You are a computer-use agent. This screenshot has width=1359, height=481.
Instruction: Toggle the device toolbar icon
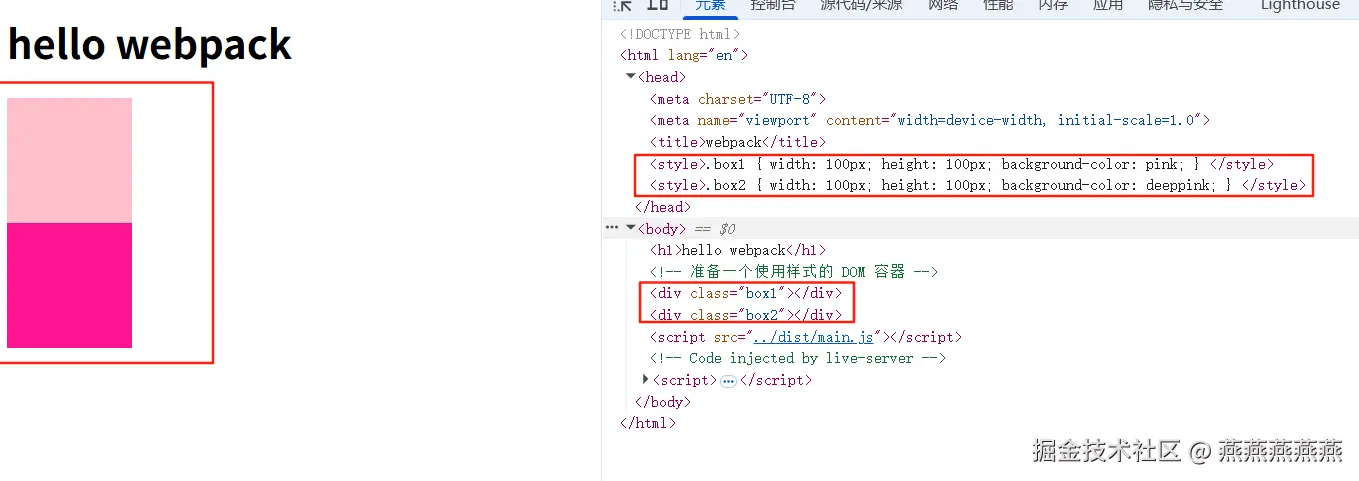pyautogui.click(x=658, y=5)
